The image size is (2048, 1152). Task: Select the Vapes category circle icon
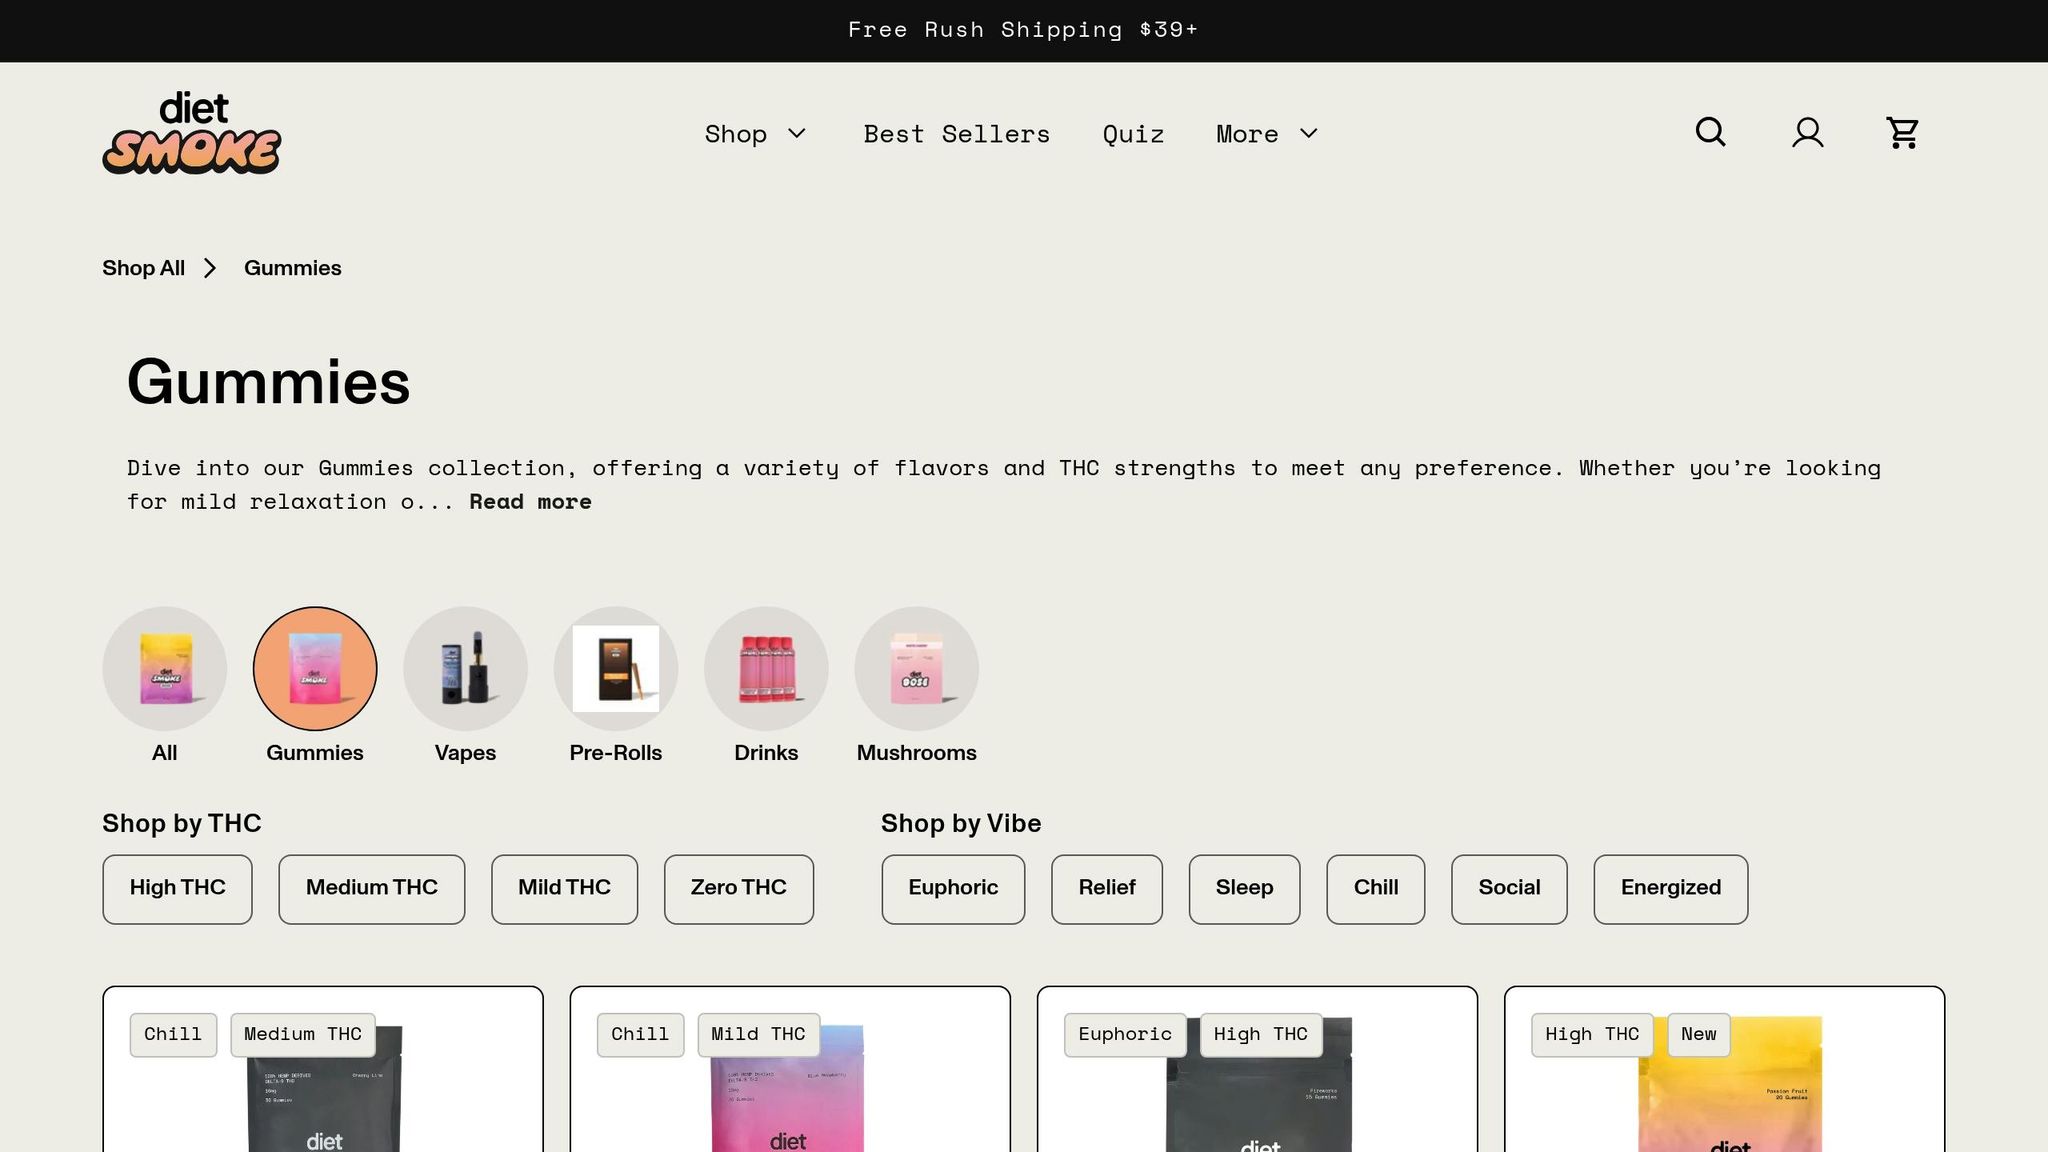pyautogui.click(x=465, y=668)
